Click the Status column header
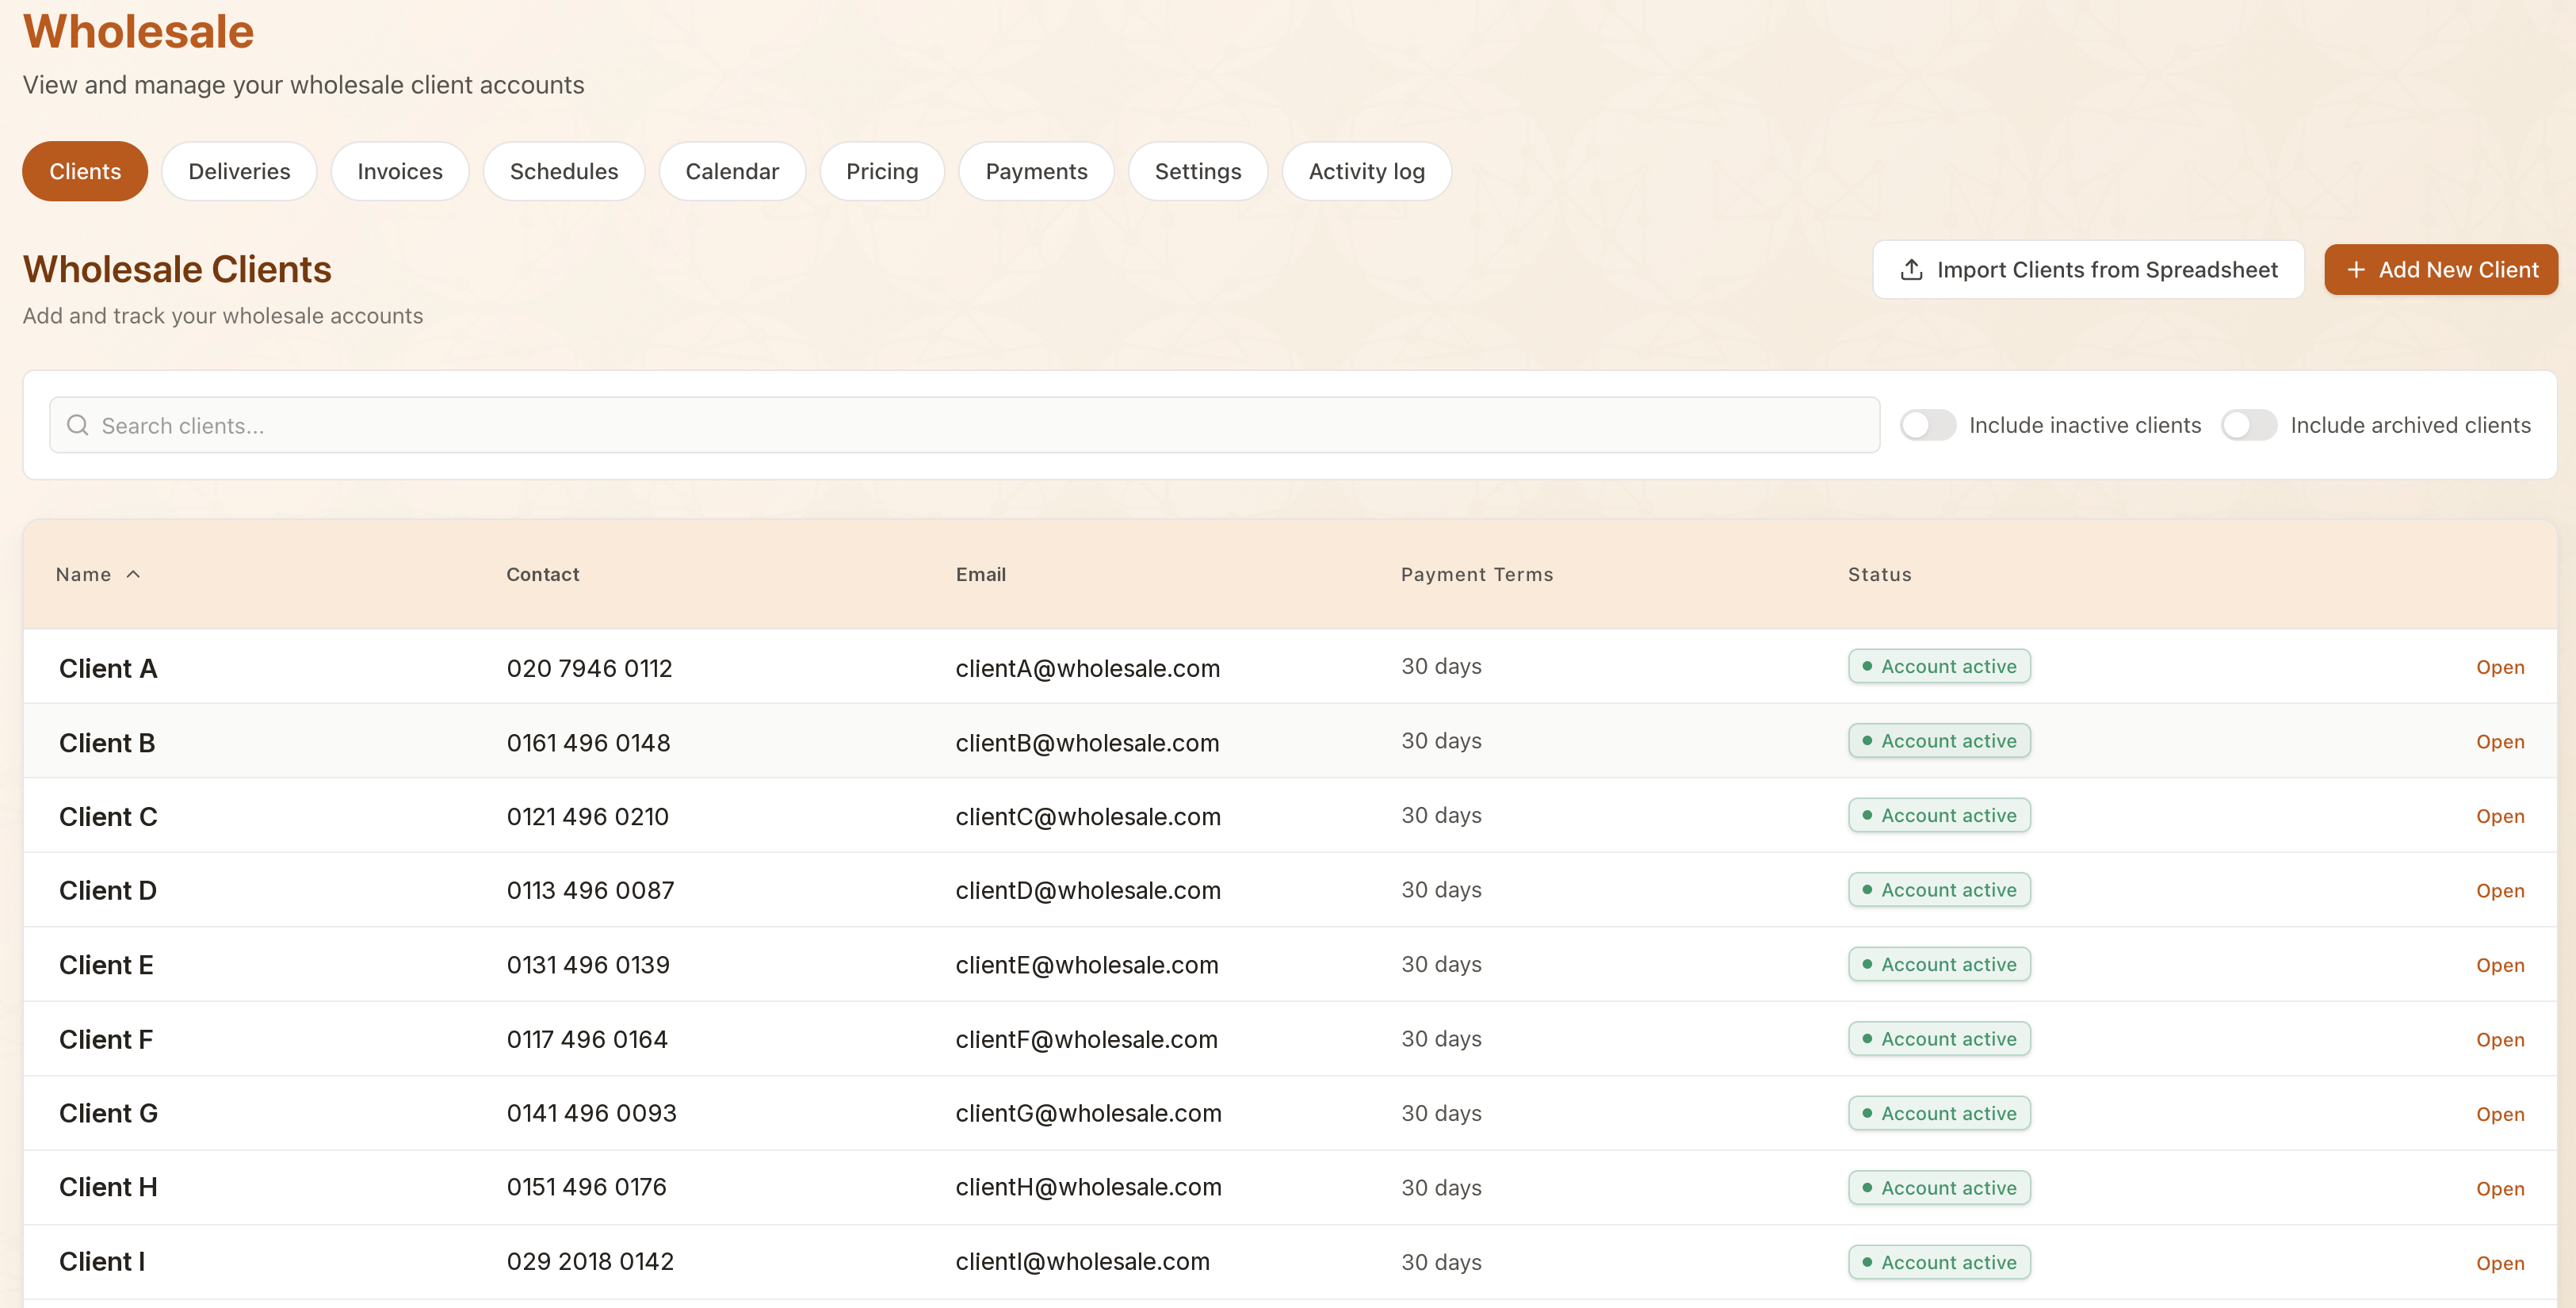This screenshot has height=1308, width=2576. click(x=1880, y=574)
